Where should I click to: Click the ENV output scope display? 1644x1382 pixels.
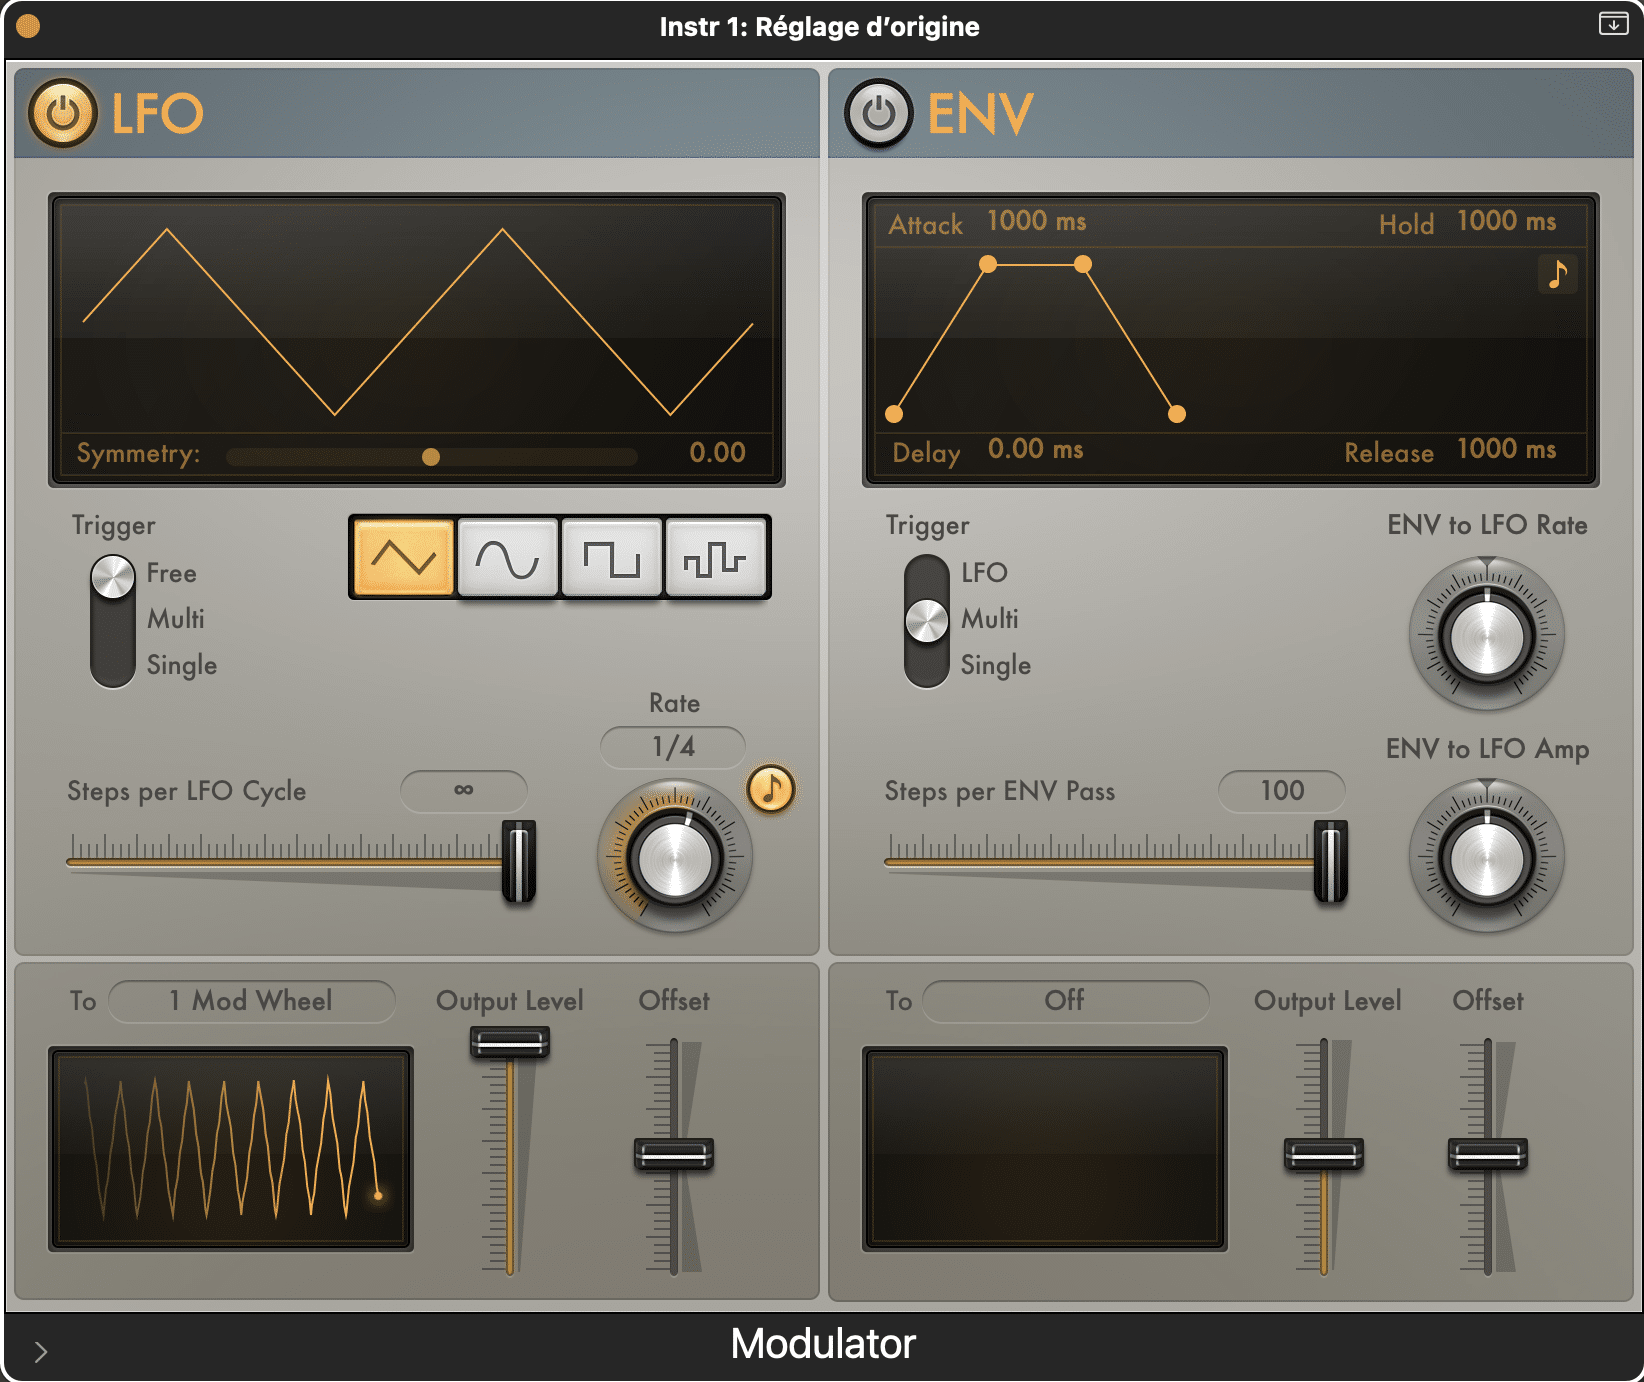1045,1149
